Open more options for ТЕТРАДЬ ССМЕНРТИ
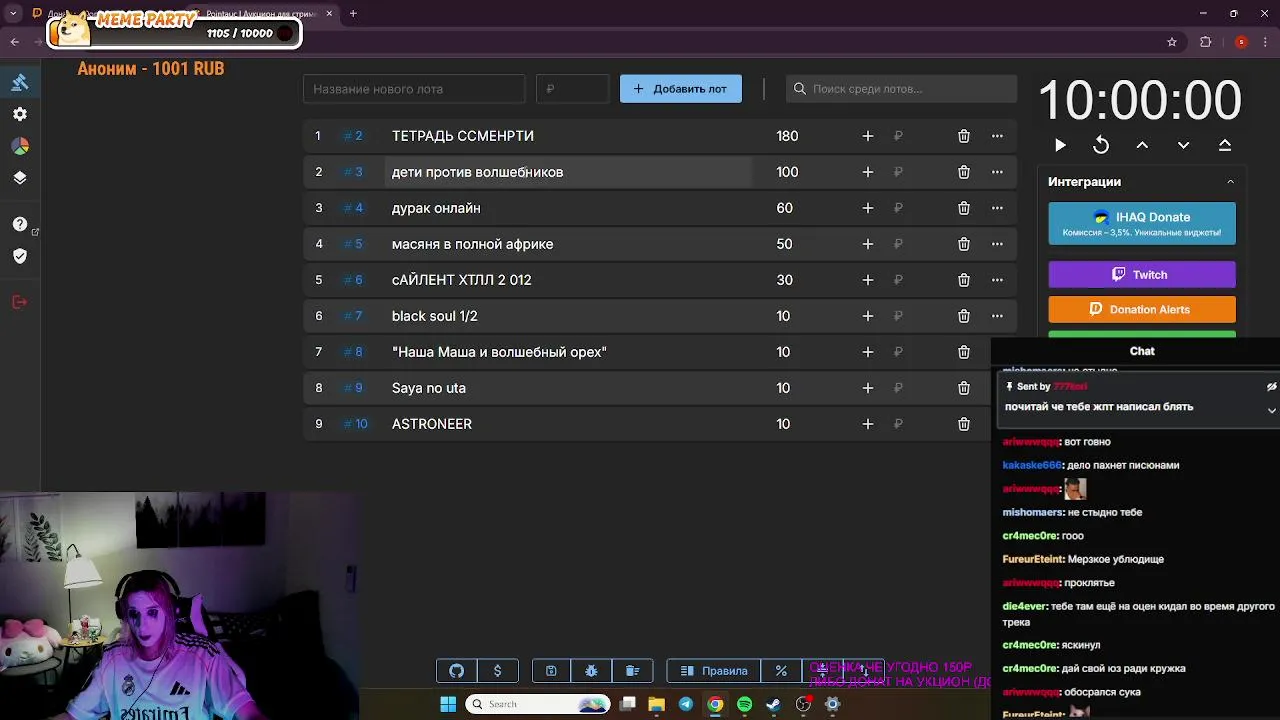This screenshot has height=720, width=1280. tap(997, 136)
